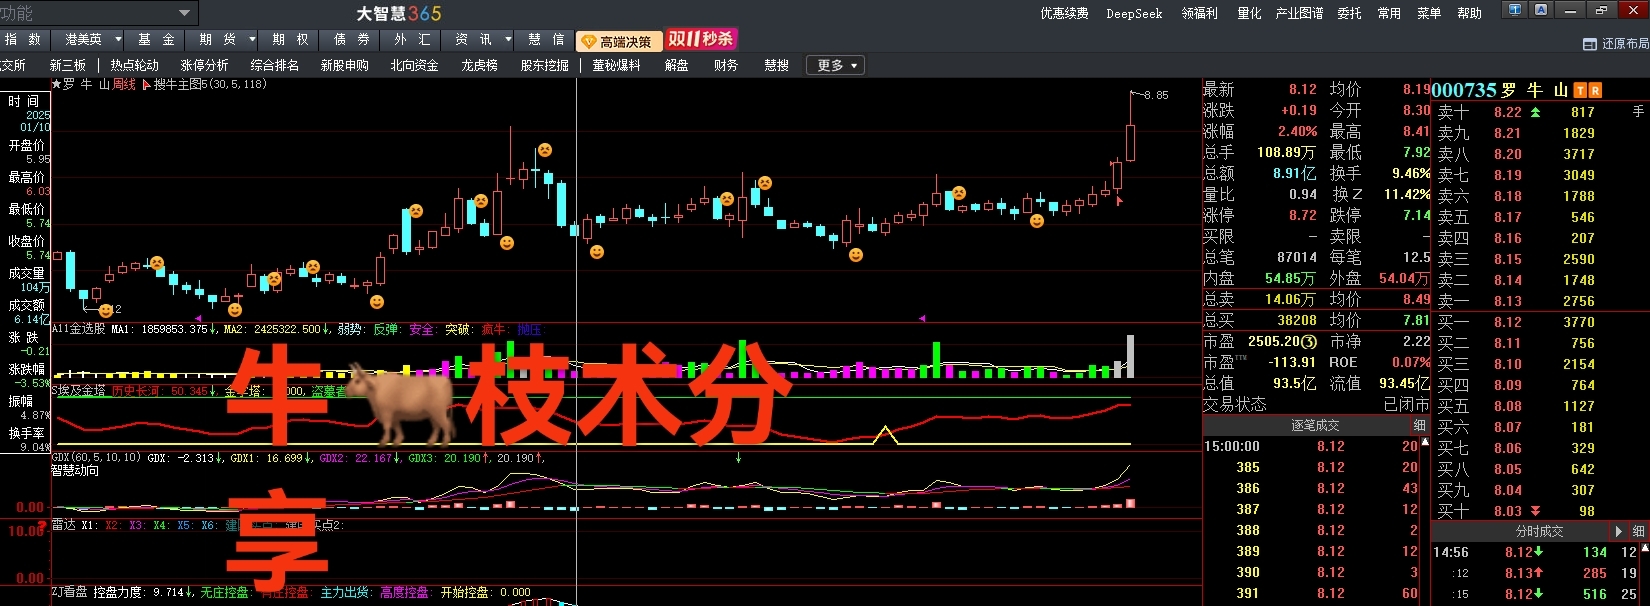Image resolution: width=1650 pixels, height=606 pixels.
Task: Click 细 button beside 逐笔成交
Action: click(1420, 425)
